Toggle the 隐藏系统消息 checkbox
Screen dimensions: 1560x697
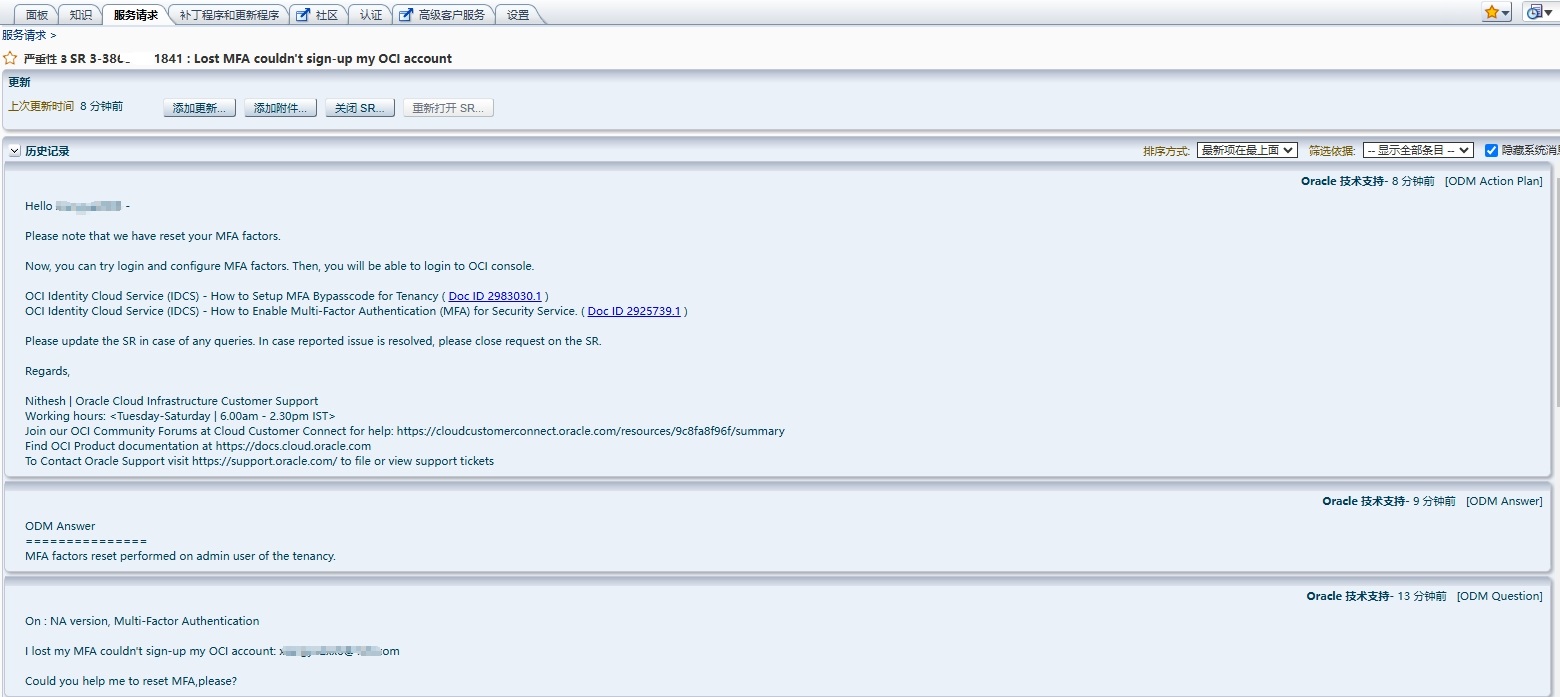(x=1491, y=150)
